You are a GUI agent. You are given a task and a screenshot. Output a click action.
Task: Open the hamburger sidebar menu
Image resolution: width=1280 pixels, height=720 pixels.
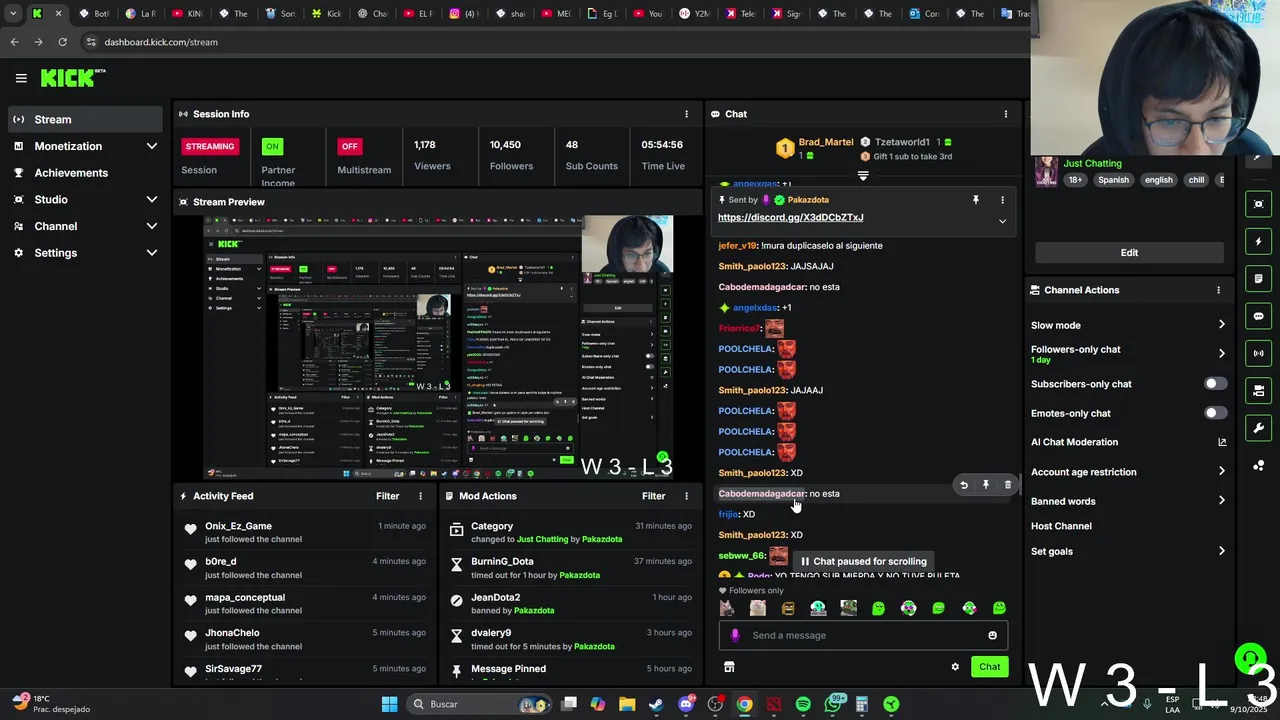(x=21, y=78)
